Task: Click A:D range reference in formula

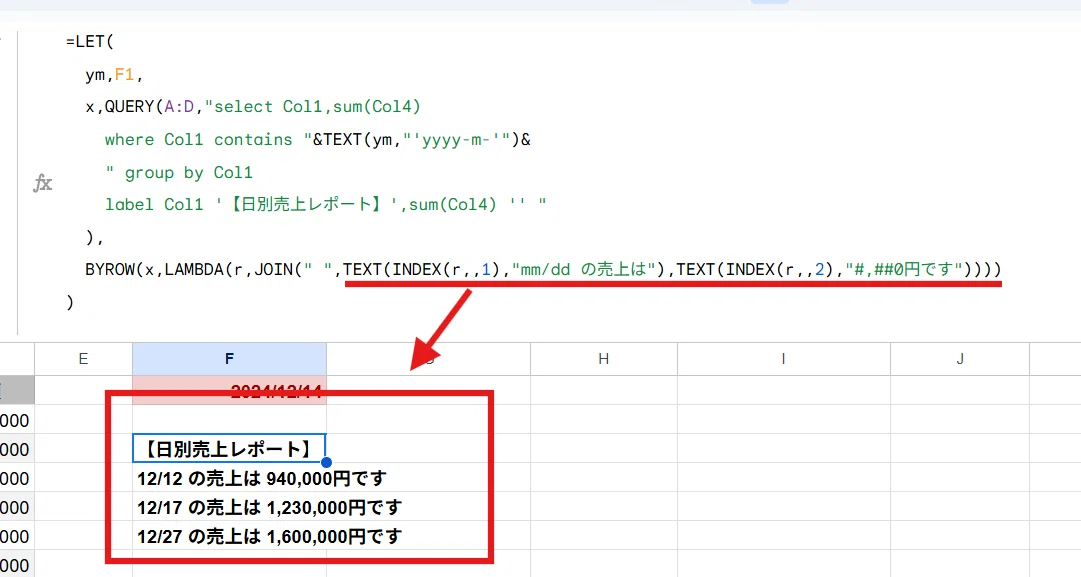Action: [x=179, y=107]
